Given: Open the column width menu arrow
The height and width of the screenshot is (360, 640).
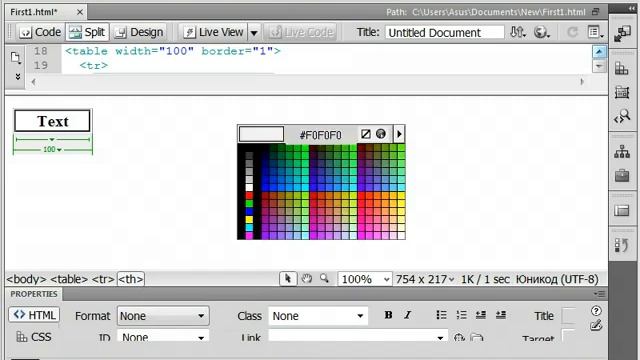Looking at the screenshot, I should (52, 140).
